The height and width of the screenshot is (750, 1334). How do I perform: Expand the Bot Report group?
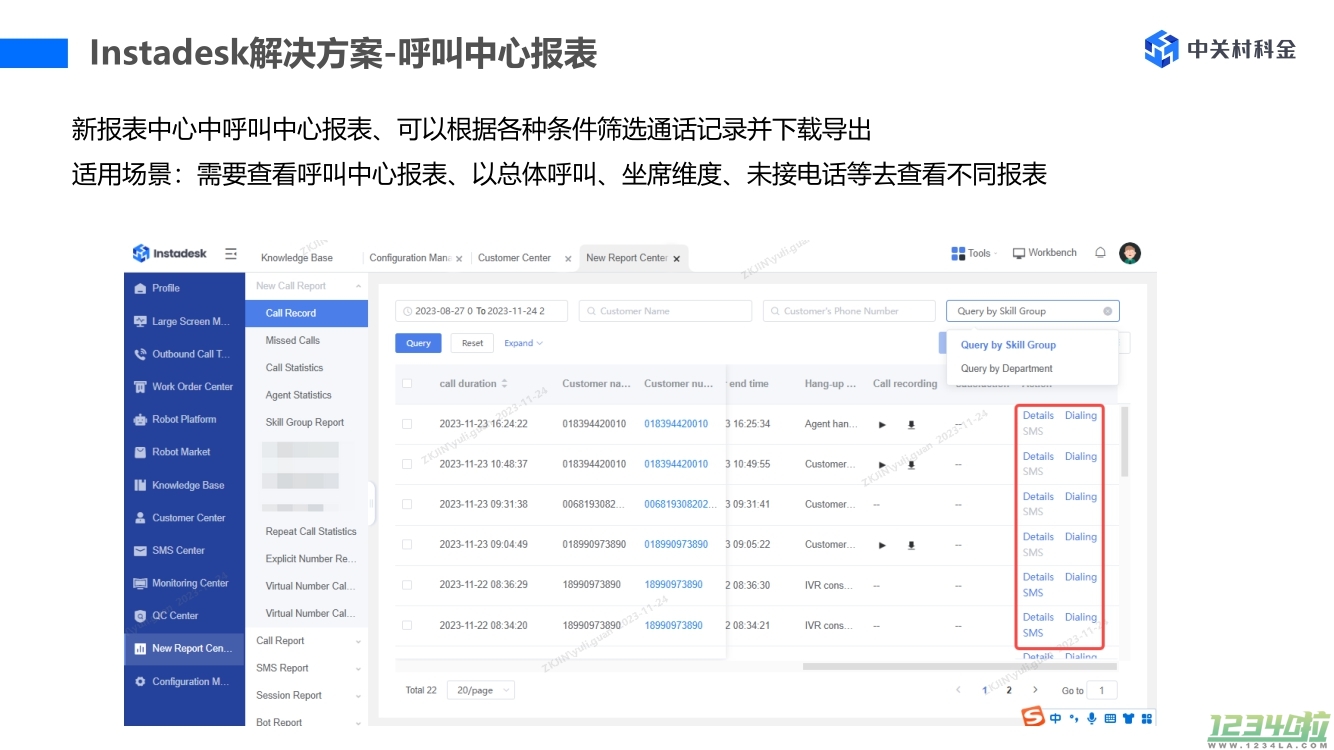(x=307, y=722)
